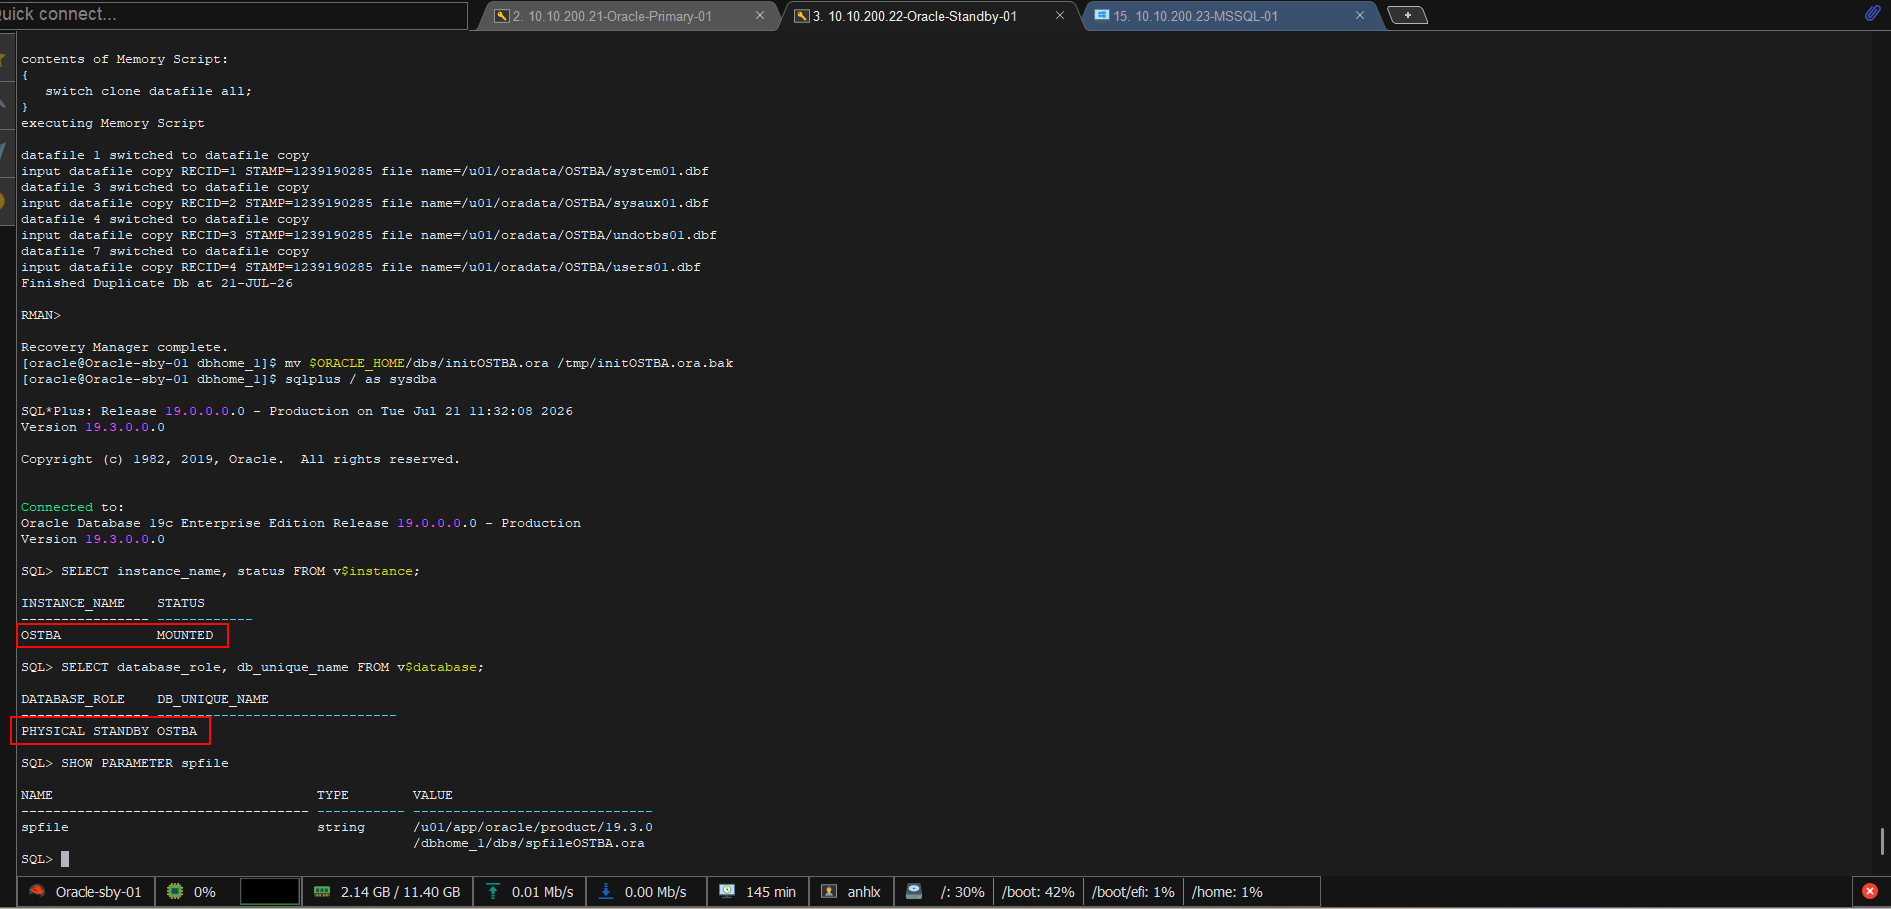Click the Quick connect input field
The width and height of the screenshot is (1891, 909).
233,14
